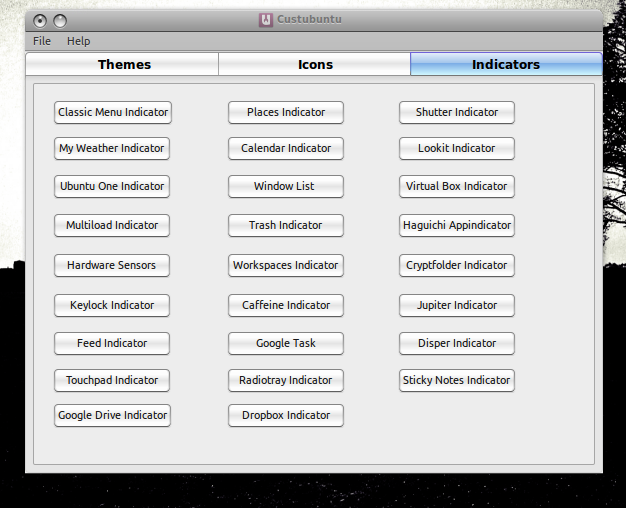Install Keylock Indicator
This screenshot has height=508, width=626.
(112, 305)
